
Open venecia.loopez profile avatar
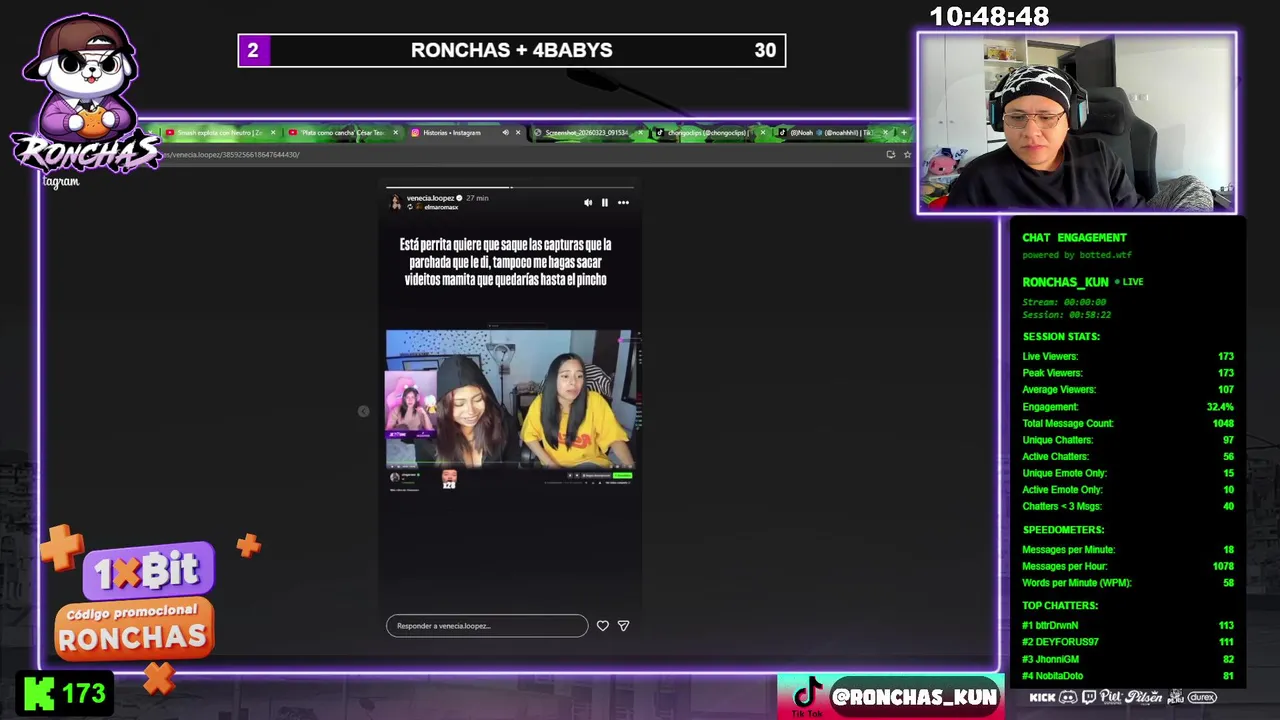396,201
